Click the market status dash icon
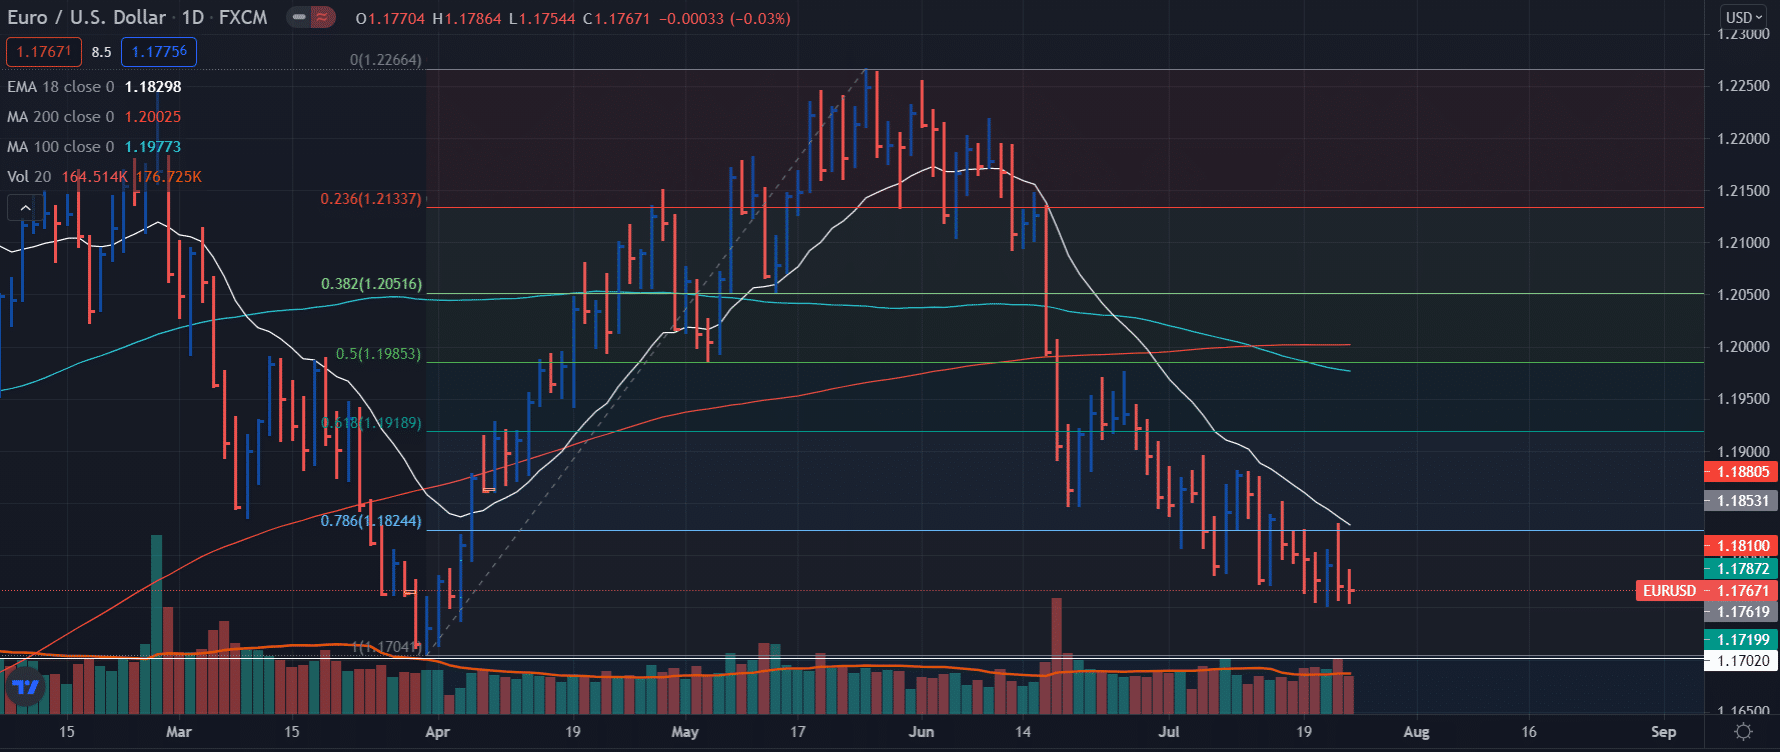Image resolution: width=1780 pixels, height=752 pixels. point(299,17)
